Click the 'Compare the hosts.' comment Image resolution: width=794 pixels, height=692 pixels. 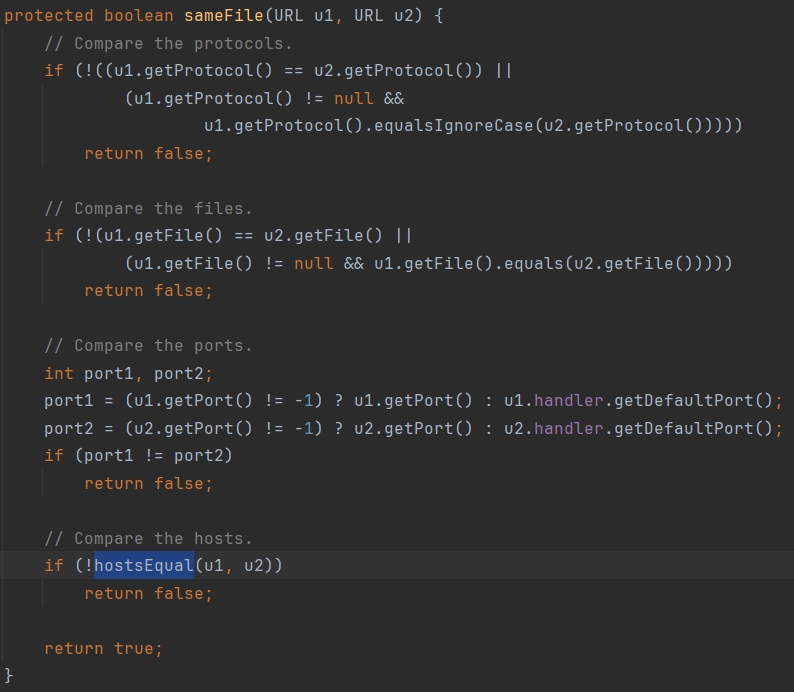[x=148, y=538]
